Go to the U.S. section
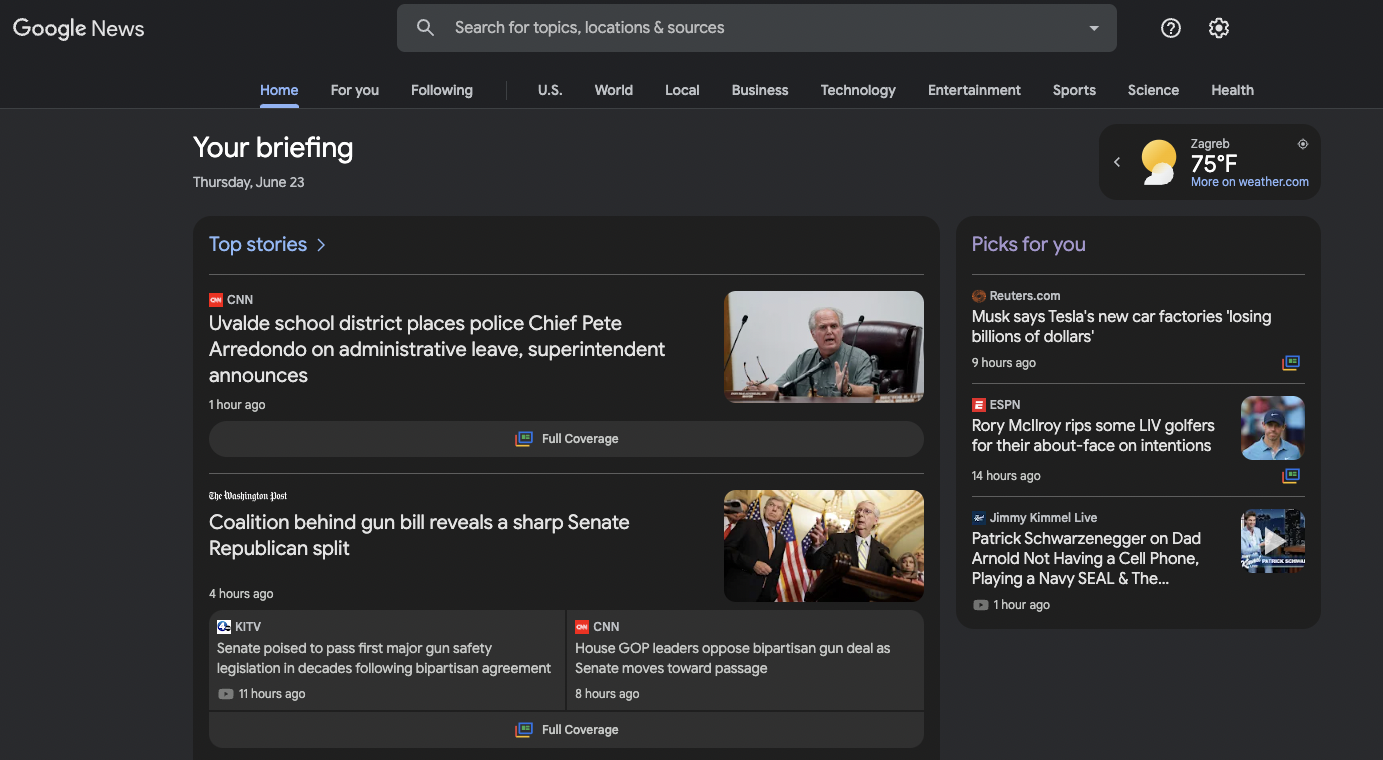This screenshot has width=1383, height=760. [x=550, y=90]
